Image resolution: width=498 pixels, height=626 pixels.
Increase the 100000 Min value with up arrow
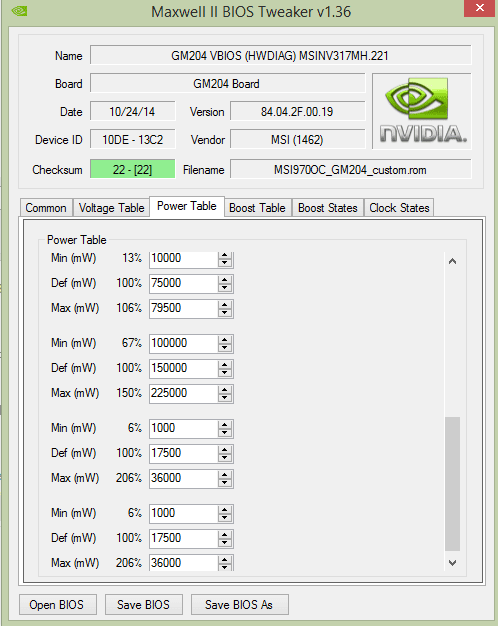[225, 339]
